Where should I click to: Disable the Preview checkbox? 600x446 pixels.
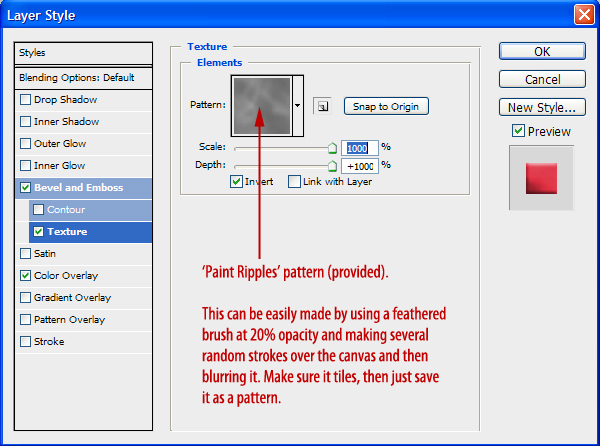(x=518, y=131)
